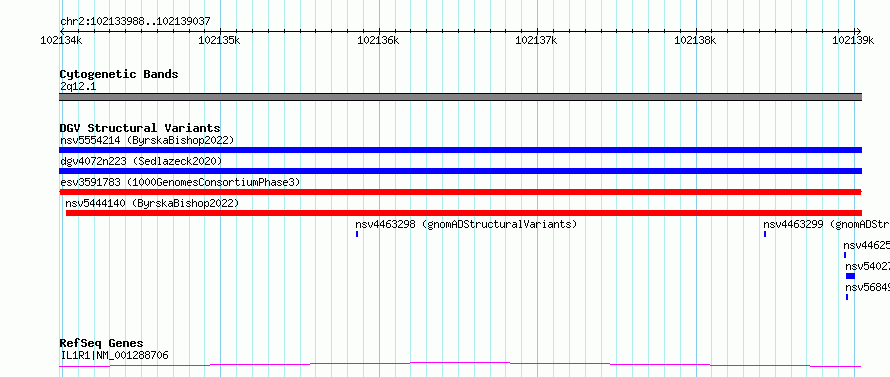Click the 102136k ruler tick label

(379, 40)
